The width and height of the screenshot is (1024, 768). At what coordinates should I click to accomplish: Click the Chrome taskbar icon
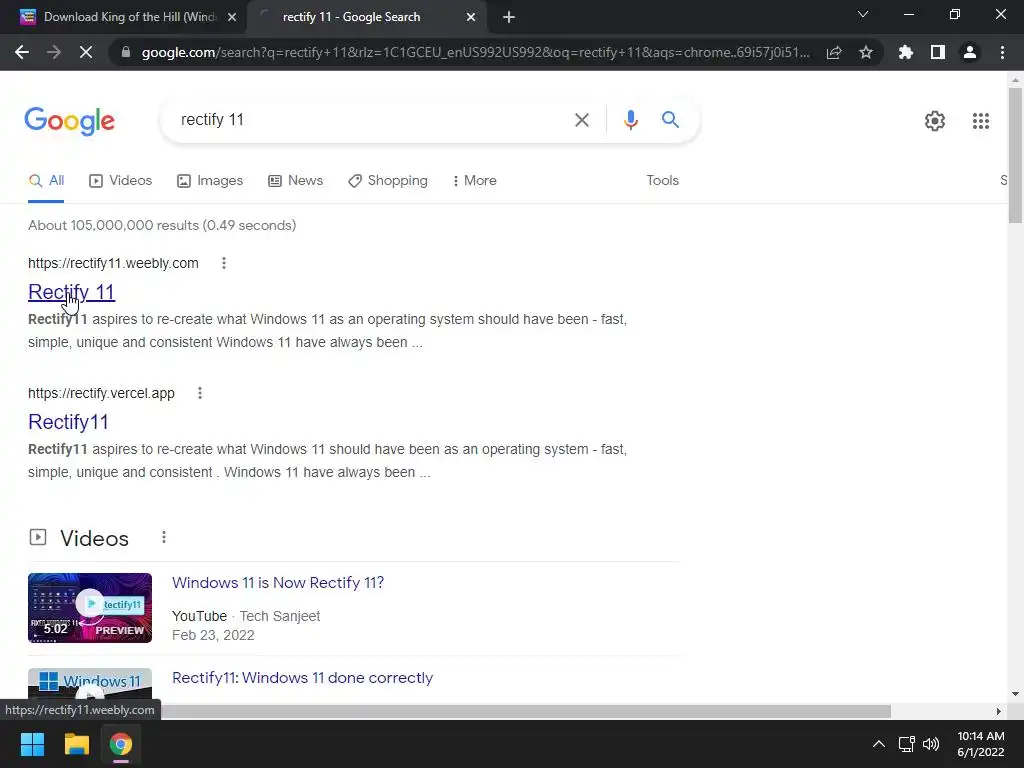(x=121, y=744)
